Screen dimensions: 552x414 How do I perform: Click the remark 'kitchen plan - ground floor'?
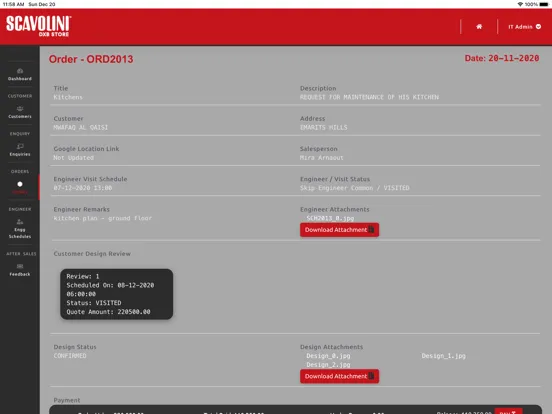(103, 218)
